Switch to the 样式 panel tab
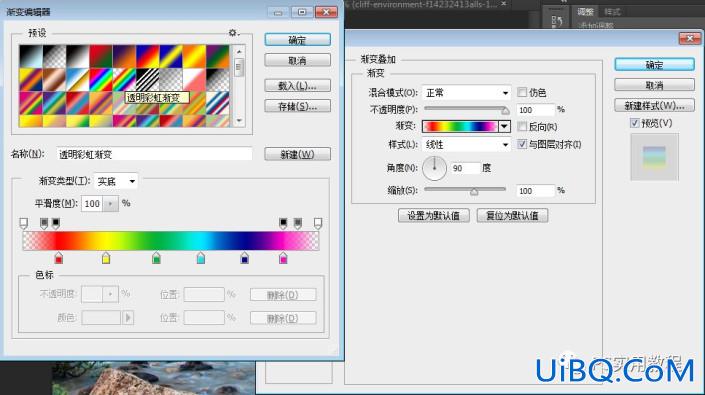Image resolution: width=705 pixels, height=395 pixels. [612, 12]
